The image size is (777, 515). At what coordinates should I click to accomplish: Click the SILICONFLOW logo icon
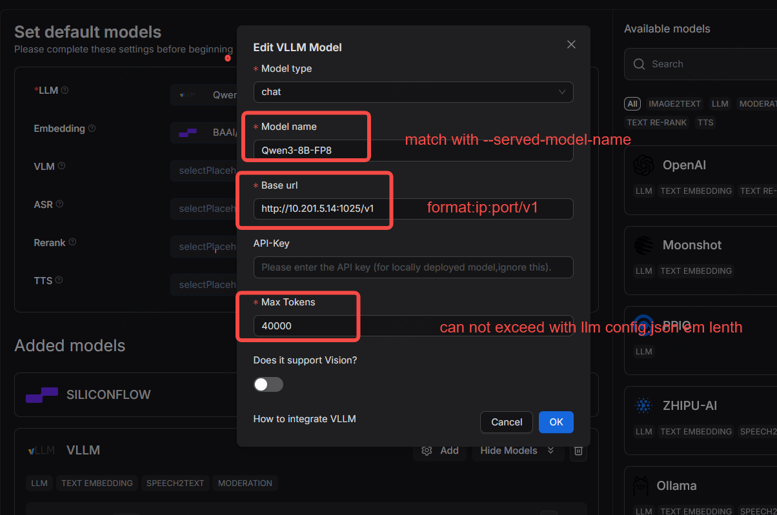pos(42,395)
